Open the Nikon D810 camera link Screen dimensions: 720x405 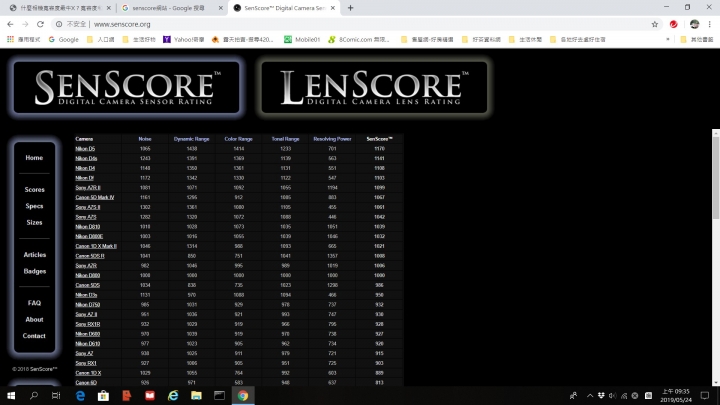coord(87,227)
